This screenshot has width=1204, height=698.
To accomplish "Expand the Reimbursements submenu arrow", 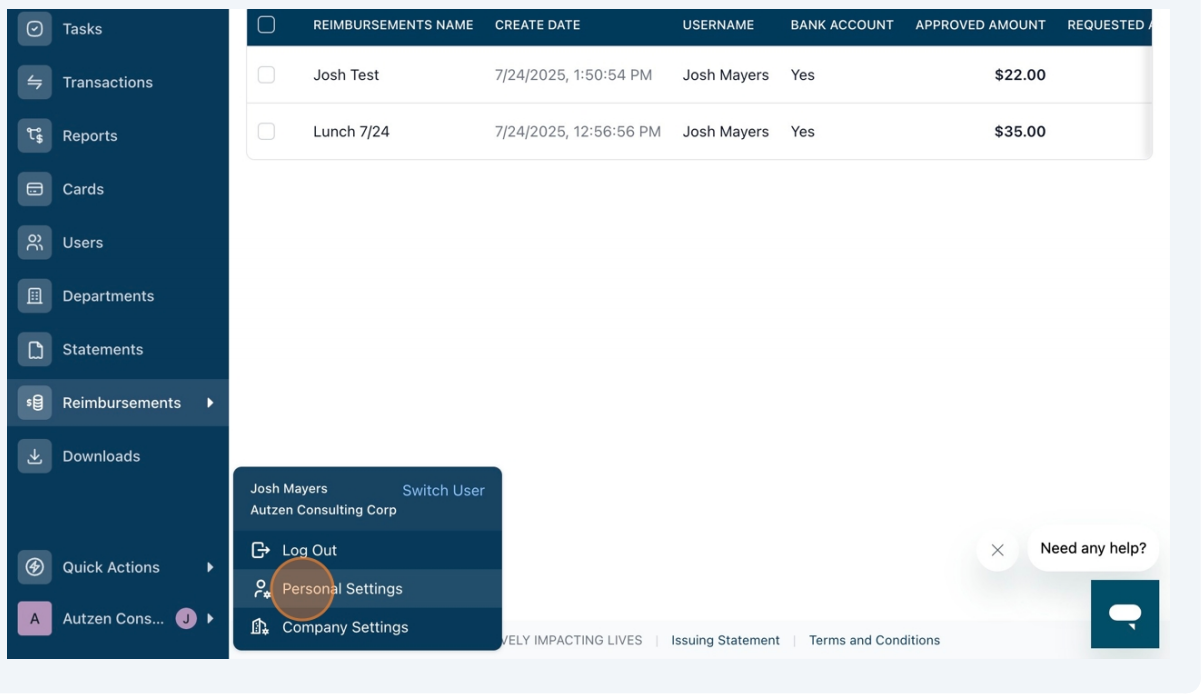I will pos(210,403).
